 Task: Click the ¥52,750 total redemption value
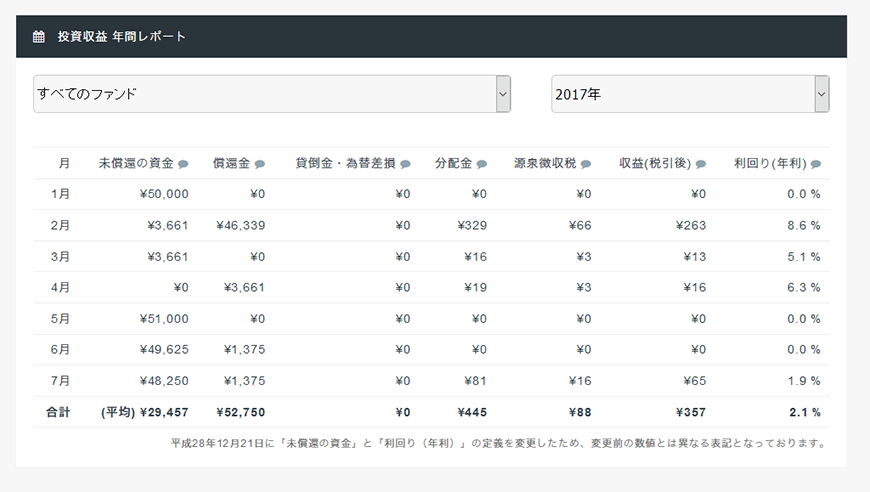point(241,412)
